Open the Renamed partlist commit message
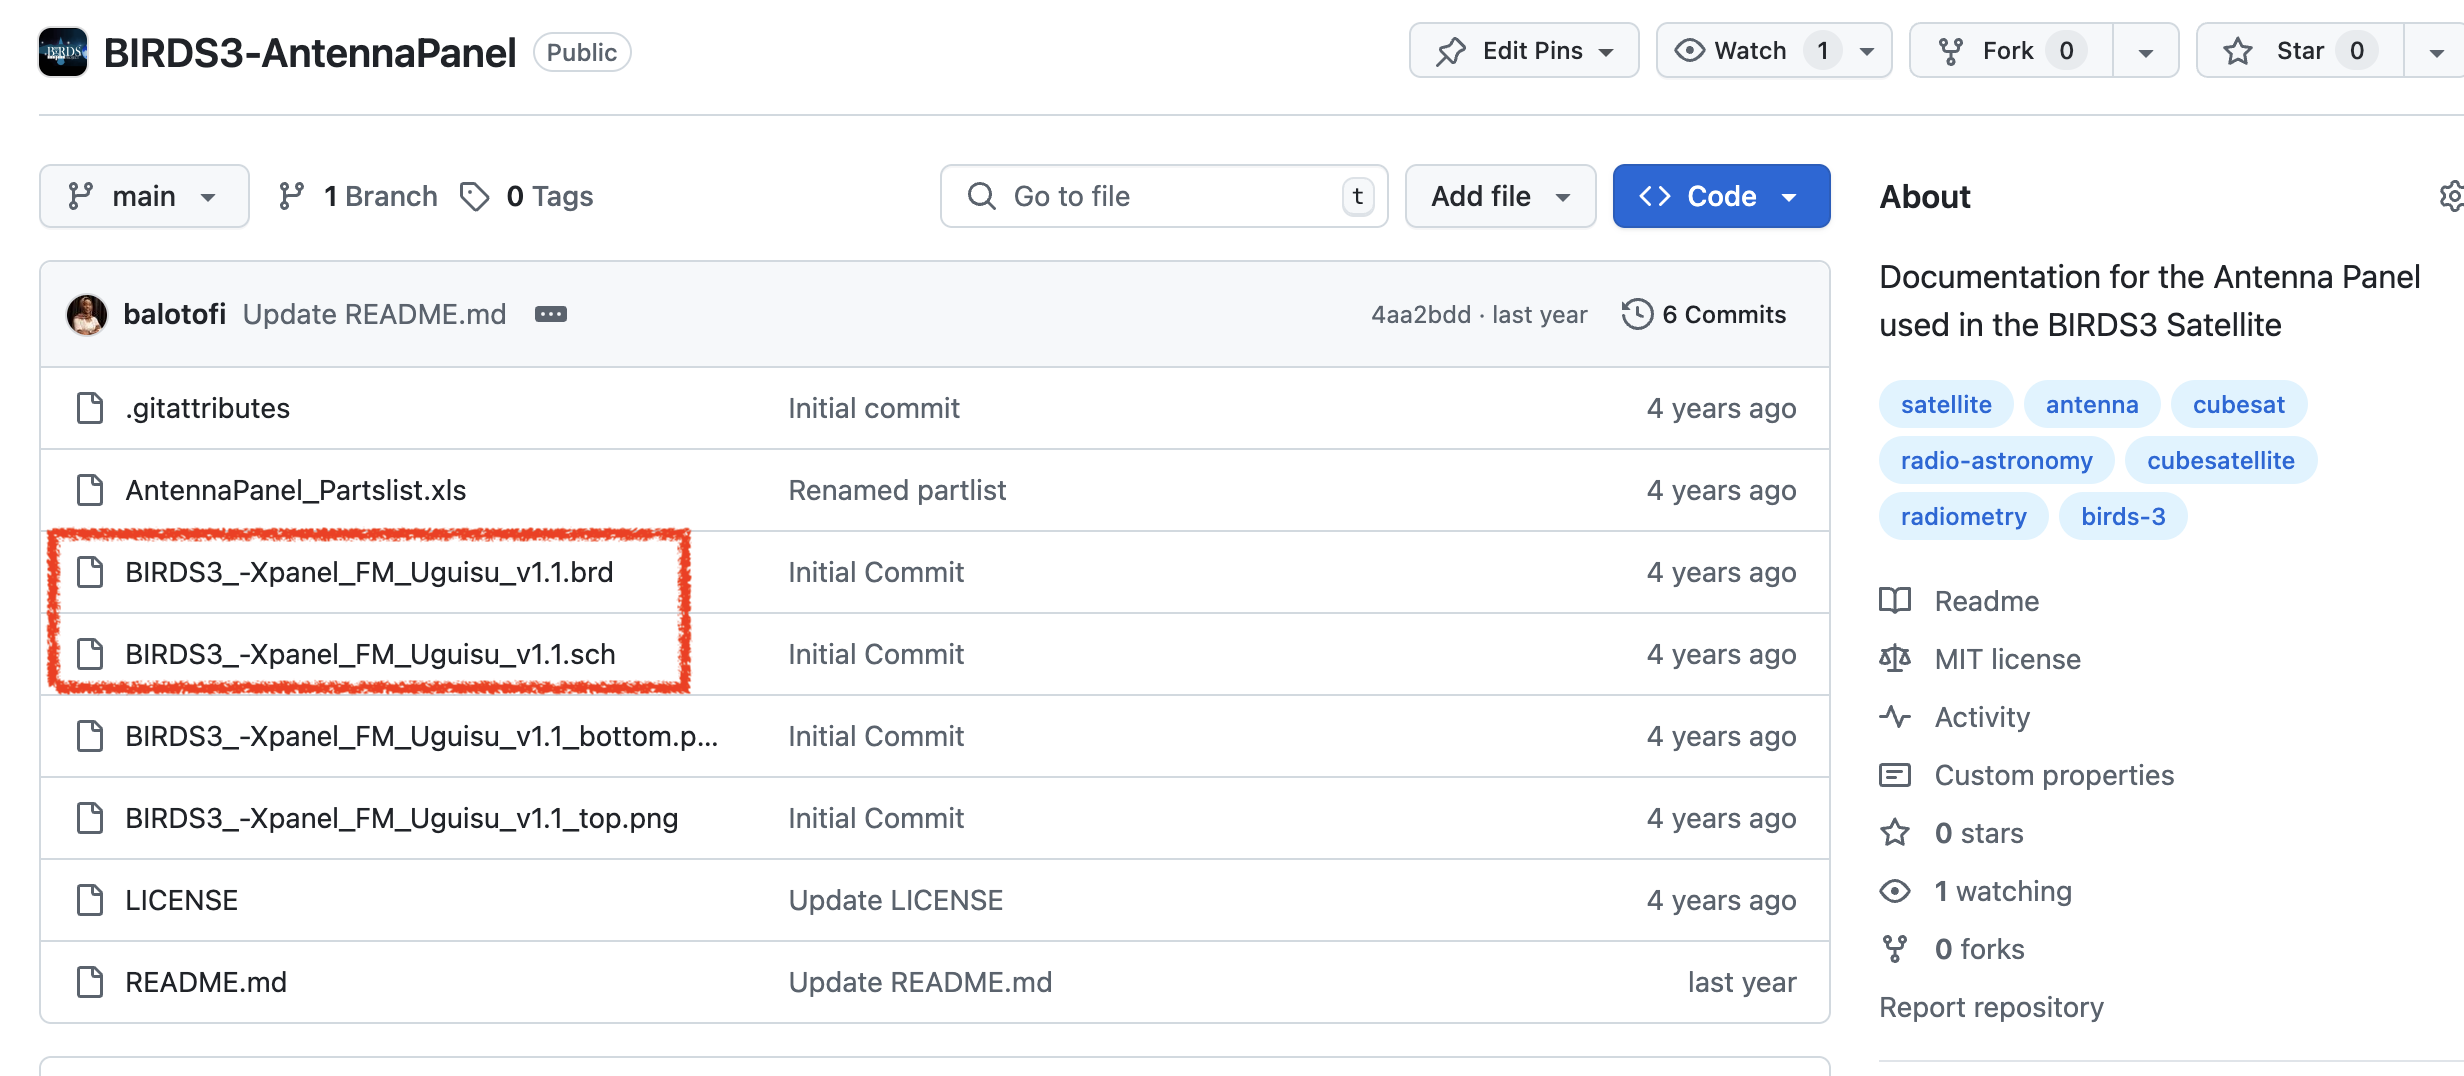Viewport: 2464px width, 1076px height. coord(897,490)
